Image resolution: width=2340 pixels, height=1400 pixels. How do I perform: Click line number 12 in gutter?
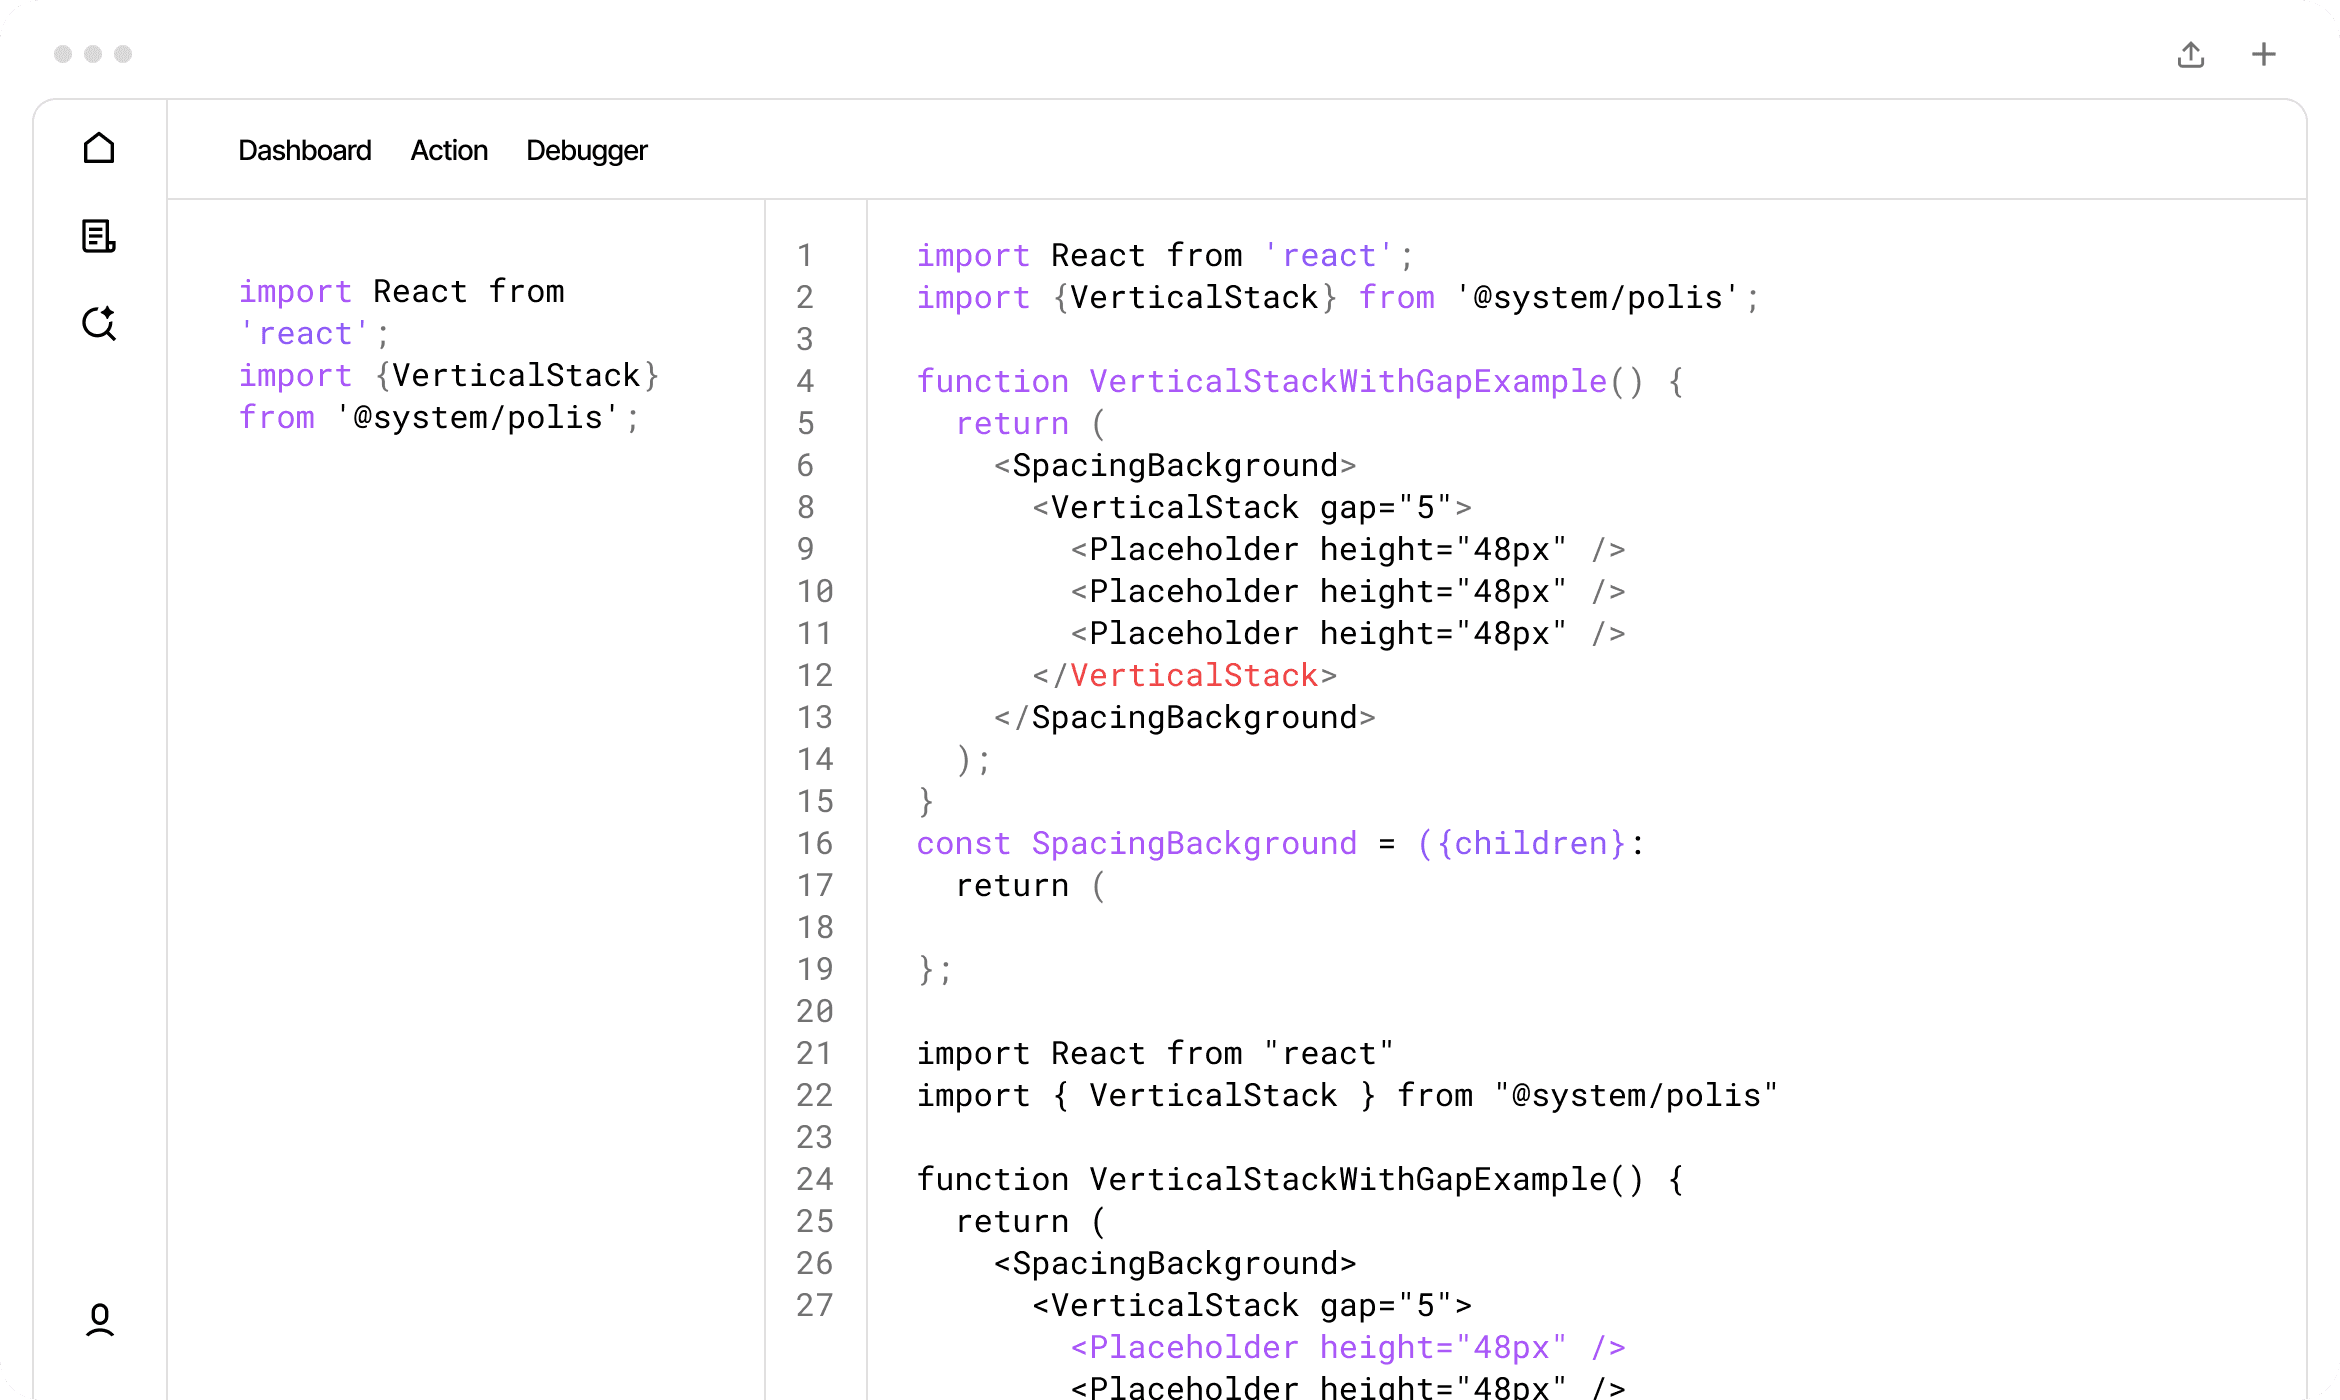814,675
